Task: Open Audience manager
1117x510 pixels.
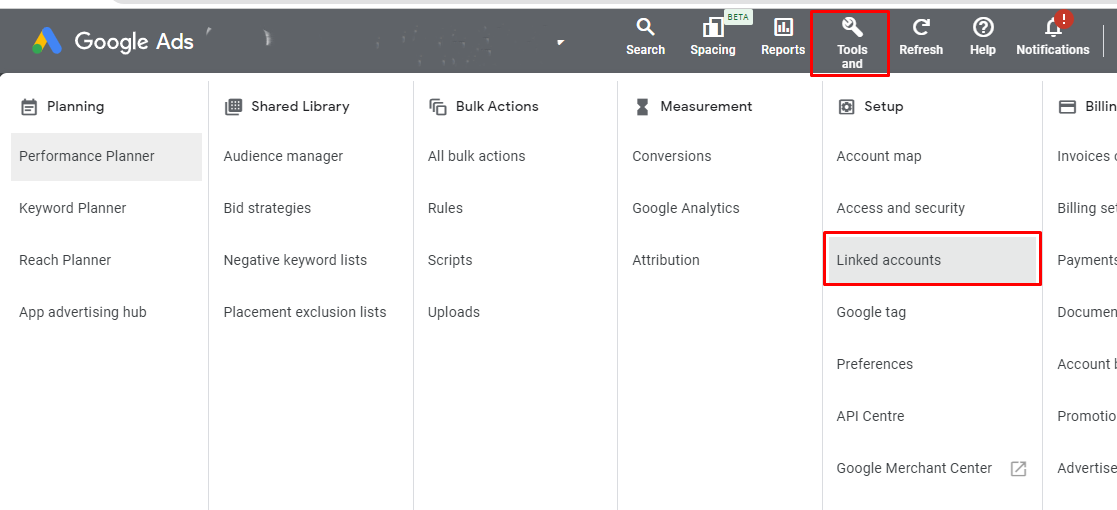Action: [x=283, y=156]
